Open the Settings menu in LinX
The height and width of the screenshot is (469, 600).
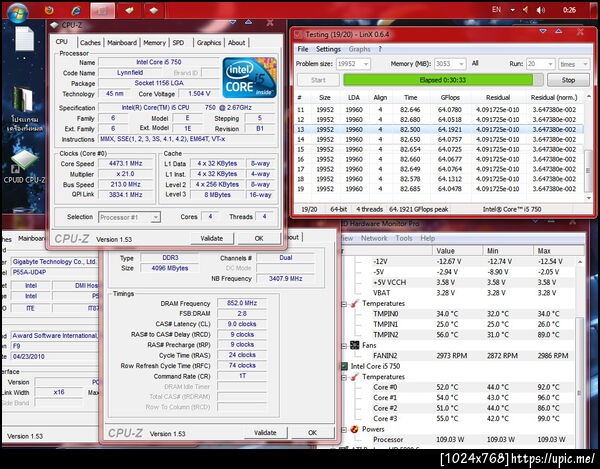click(x=328, y=49)
